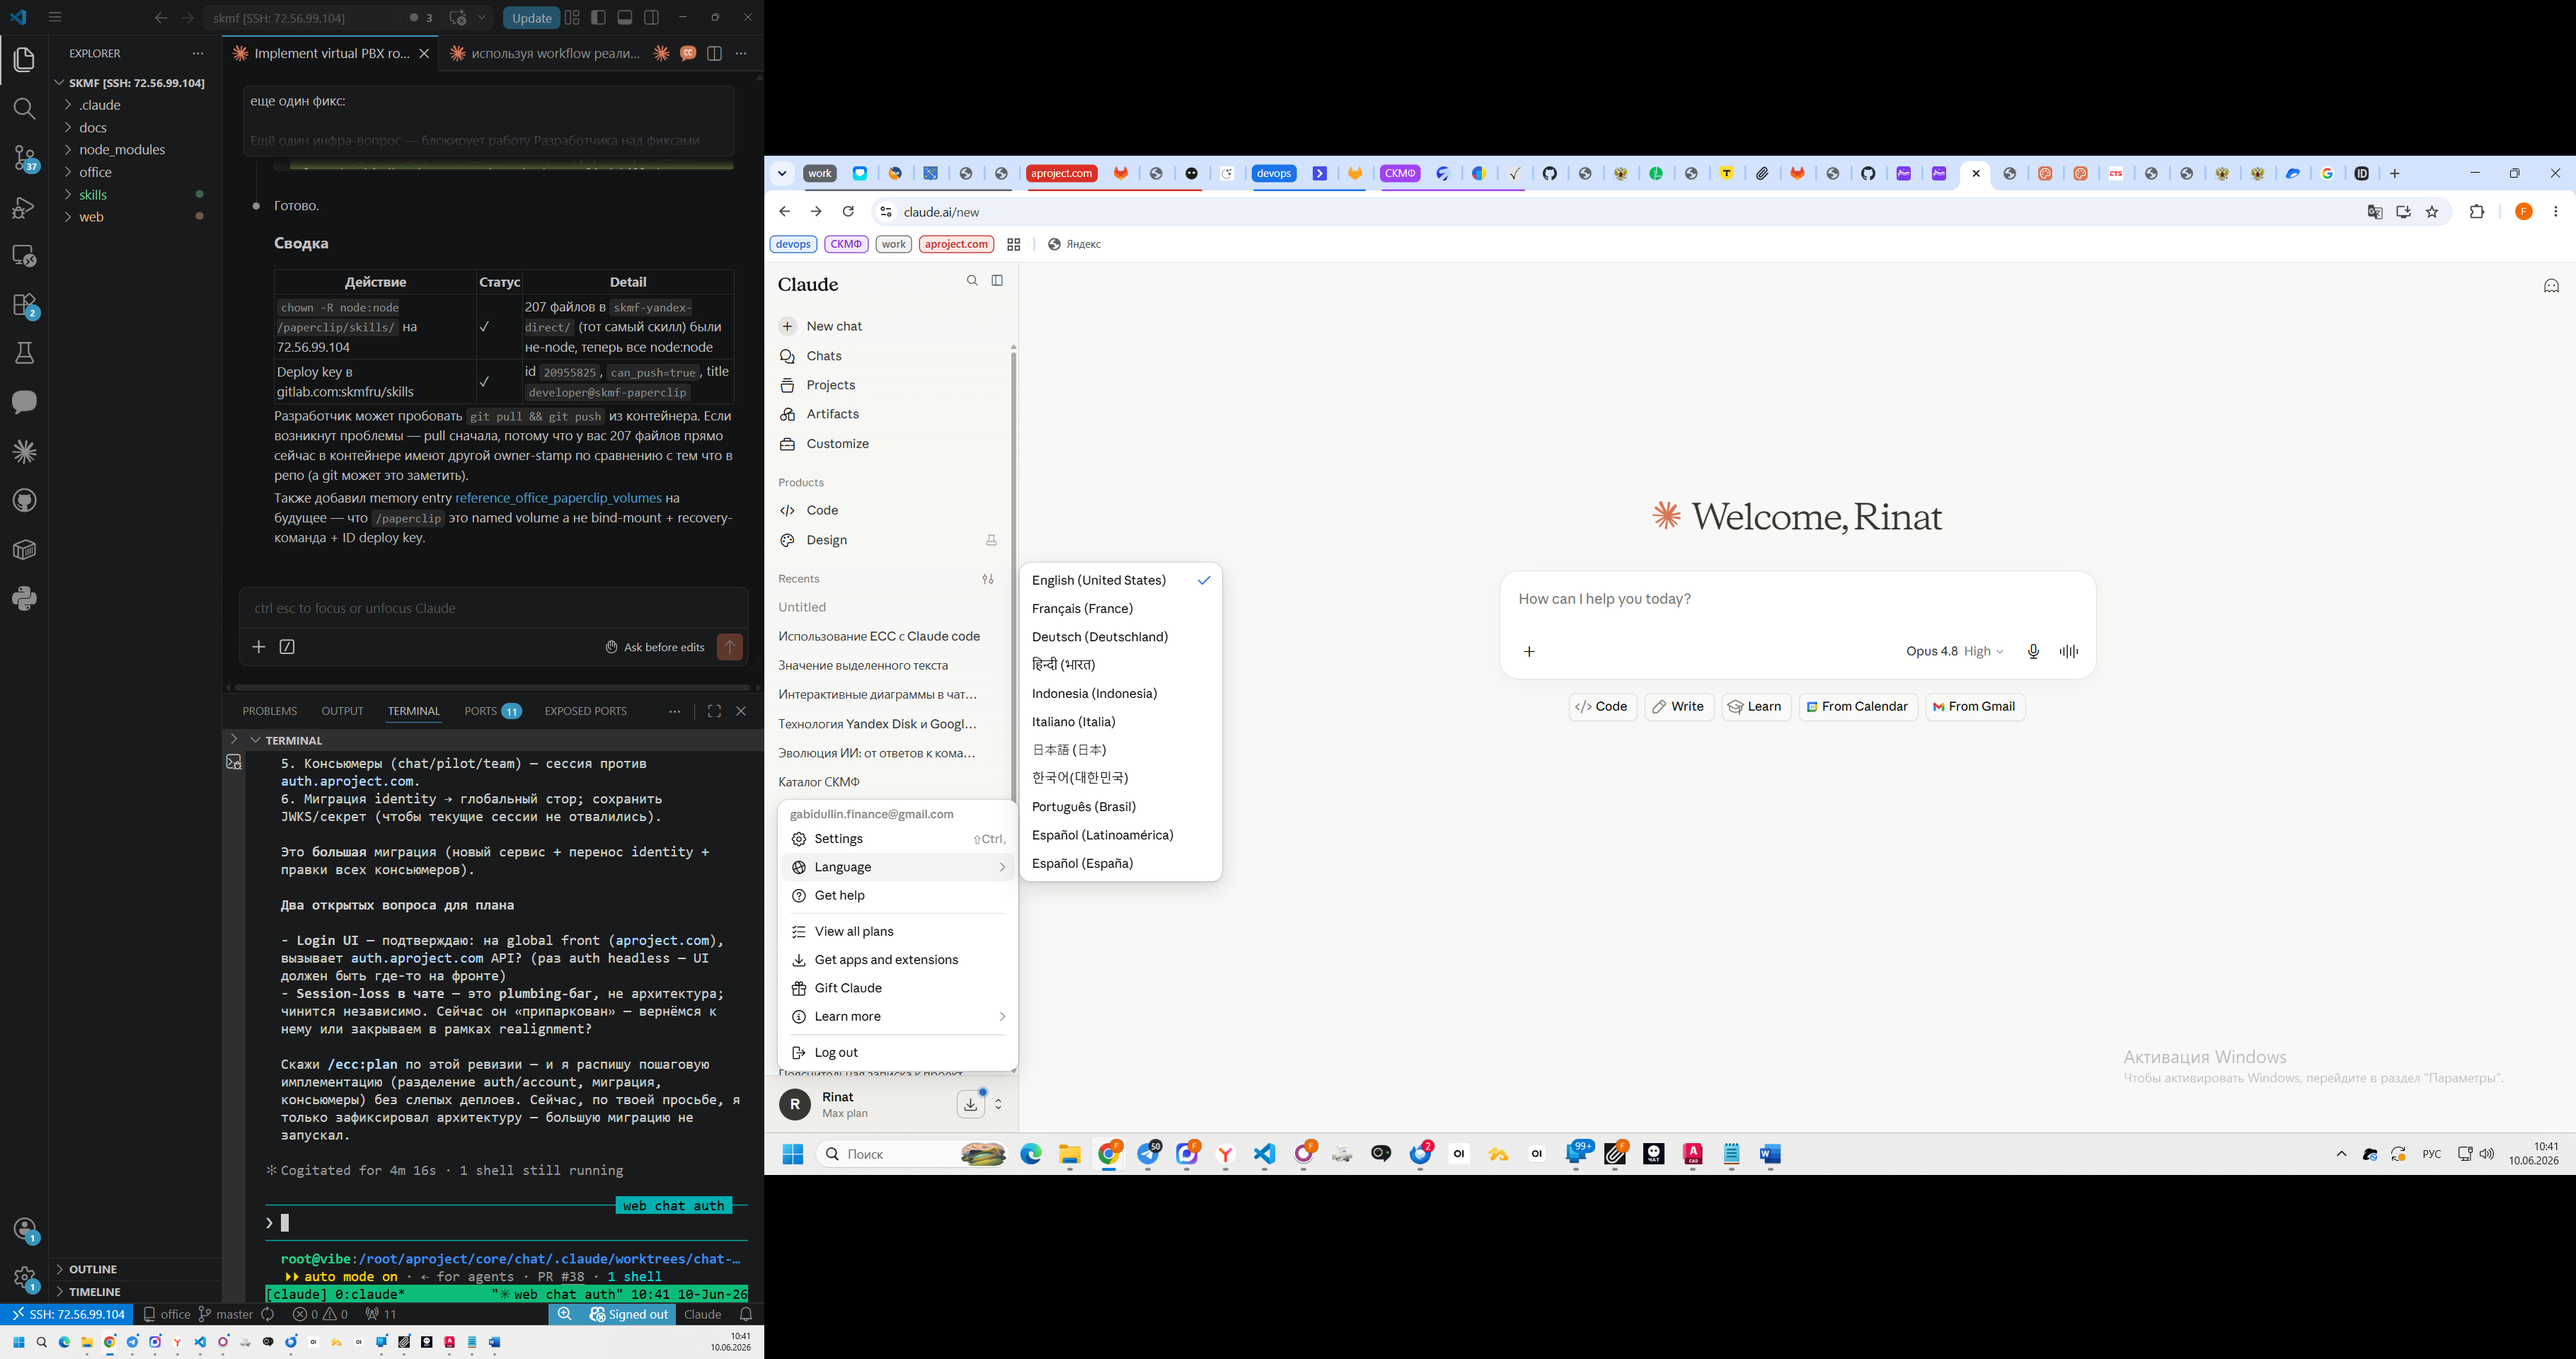This screenshot has width=2576, height=1359.
Task: Expand the TIMELINE section
Action: click(95, 1292)
